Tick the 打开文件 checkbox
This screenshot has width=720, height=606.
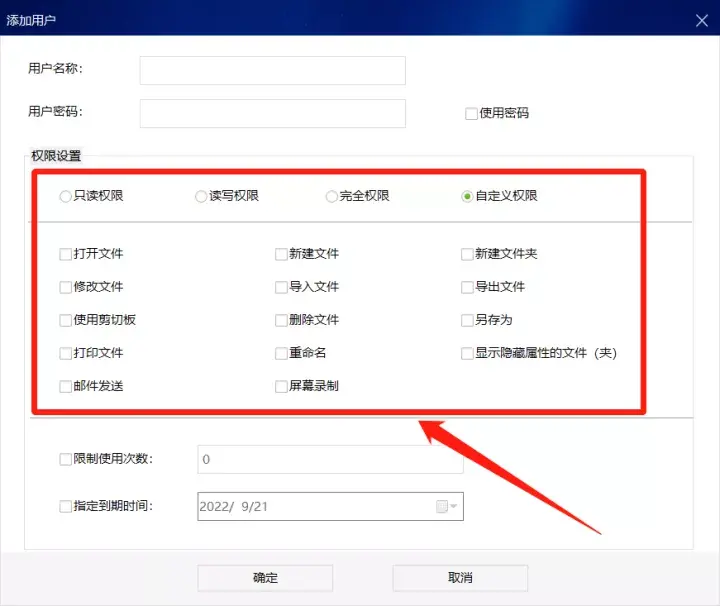pyautogui.click(x=65, y=254)
